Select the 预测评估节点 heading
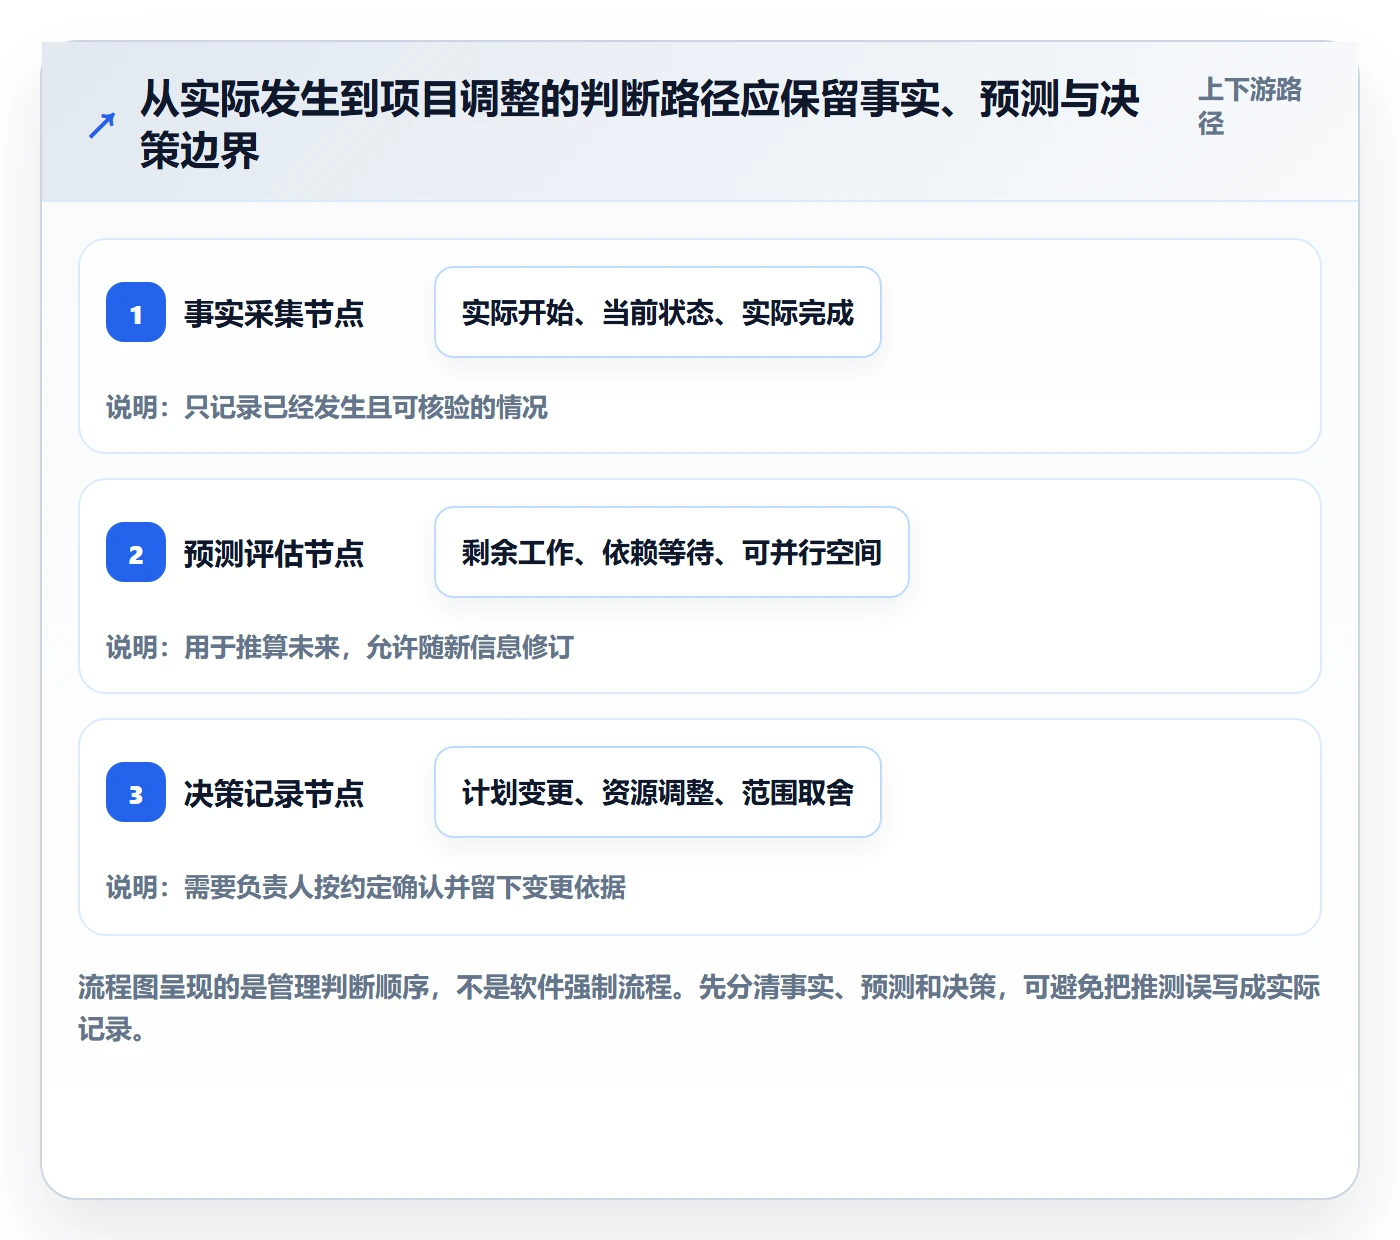1400x1240 pixels. pos(274,553)
